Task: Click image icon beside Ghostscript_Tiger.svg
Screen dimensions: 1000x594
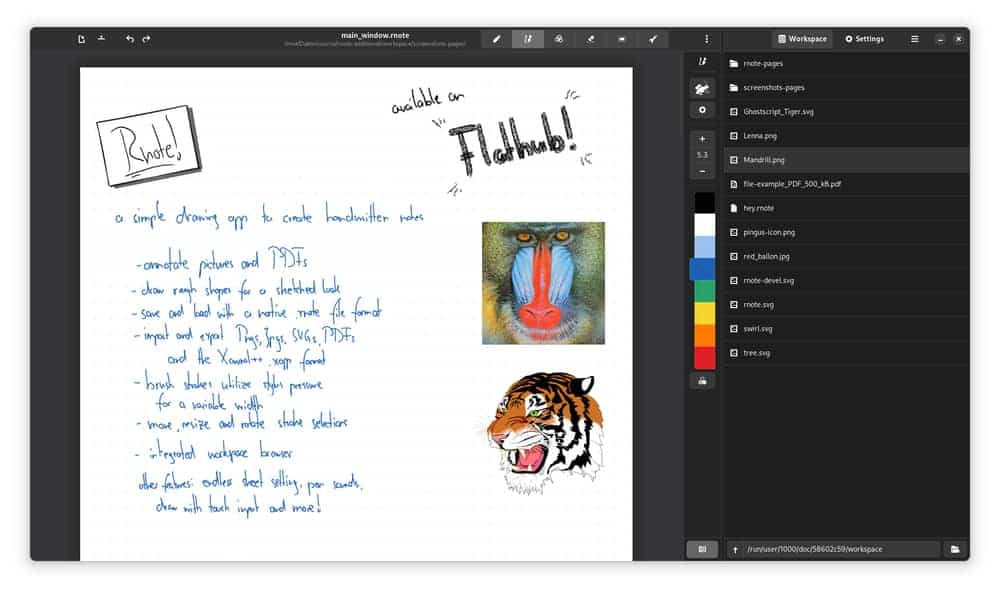Action: coord(733,112)
